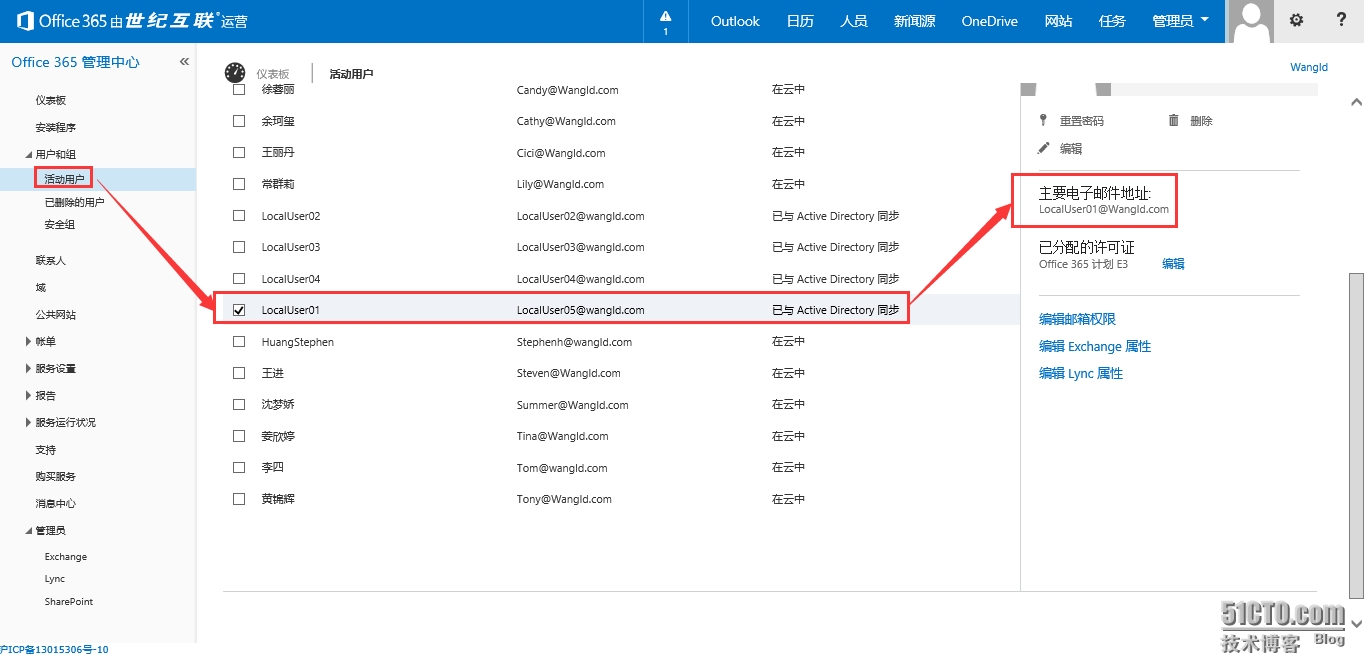Open the 编辑 Exchange 属性 link

pyautogui.click(x=1095, y=346)
